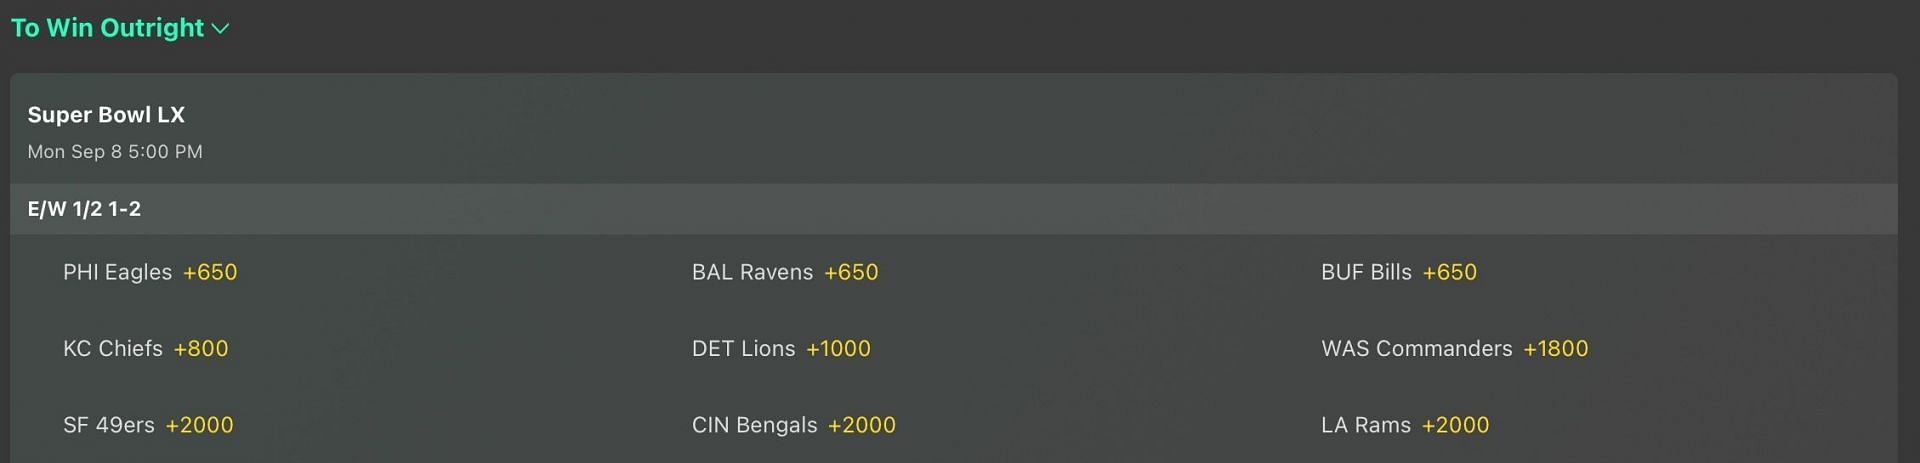Select PHI Eagles +650 odds

[x=210, y=272]
